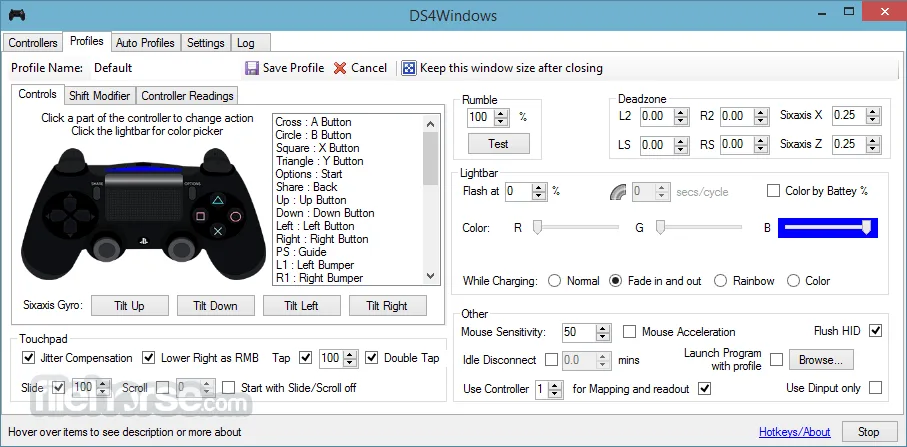Change Use Controller number spinner
The height and width of the screenshot is (447, 907).
coord(555,389)
